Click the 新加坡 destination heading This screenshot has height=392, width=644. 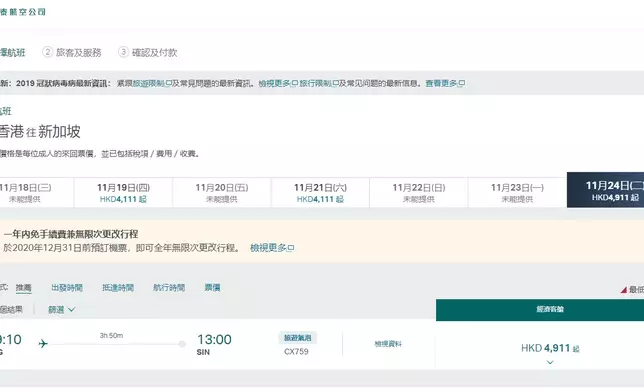point(59,131)
